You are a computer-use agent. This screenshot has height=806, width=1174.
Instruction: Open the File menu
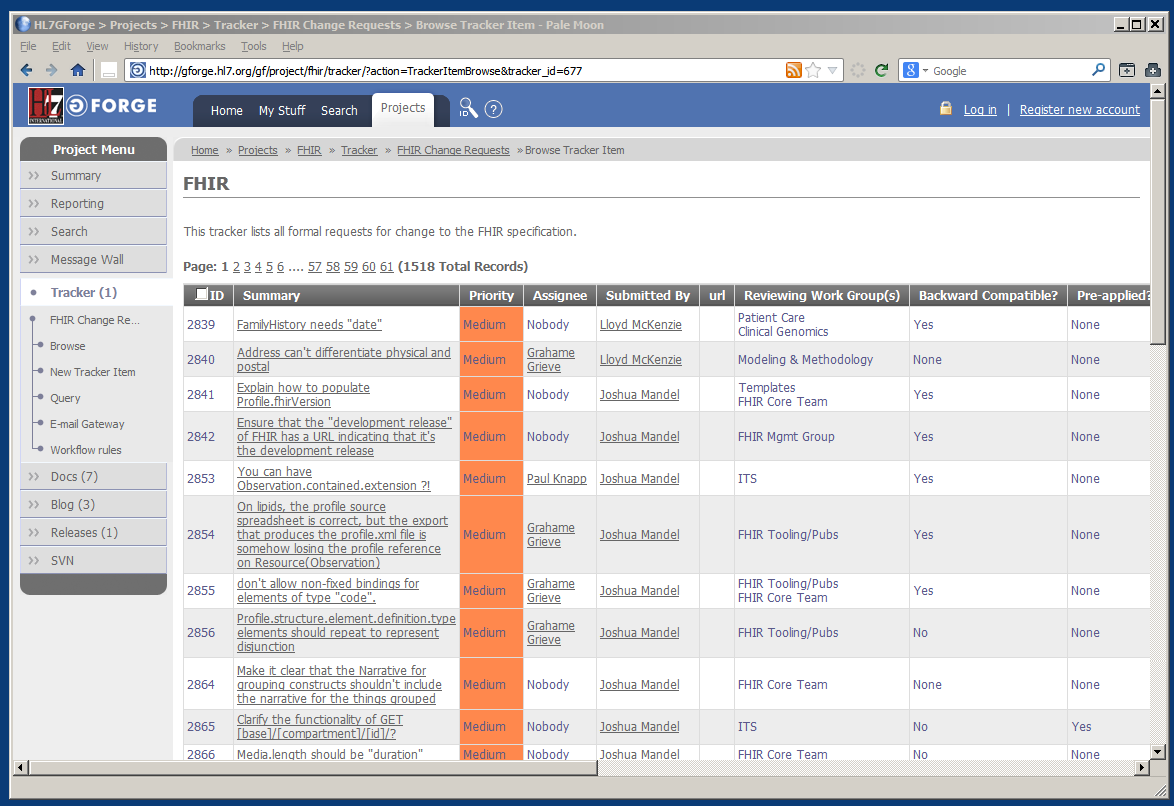[28, 46]
